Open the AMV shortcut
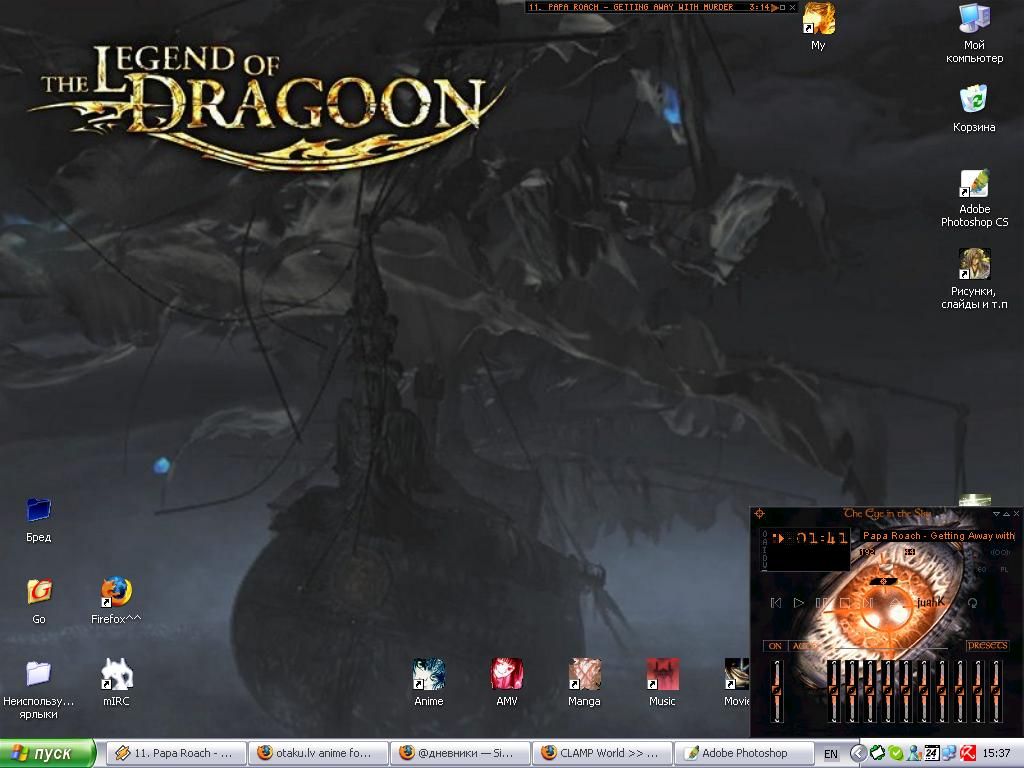Screen dimensions: 1024x768 pos(507,683)
